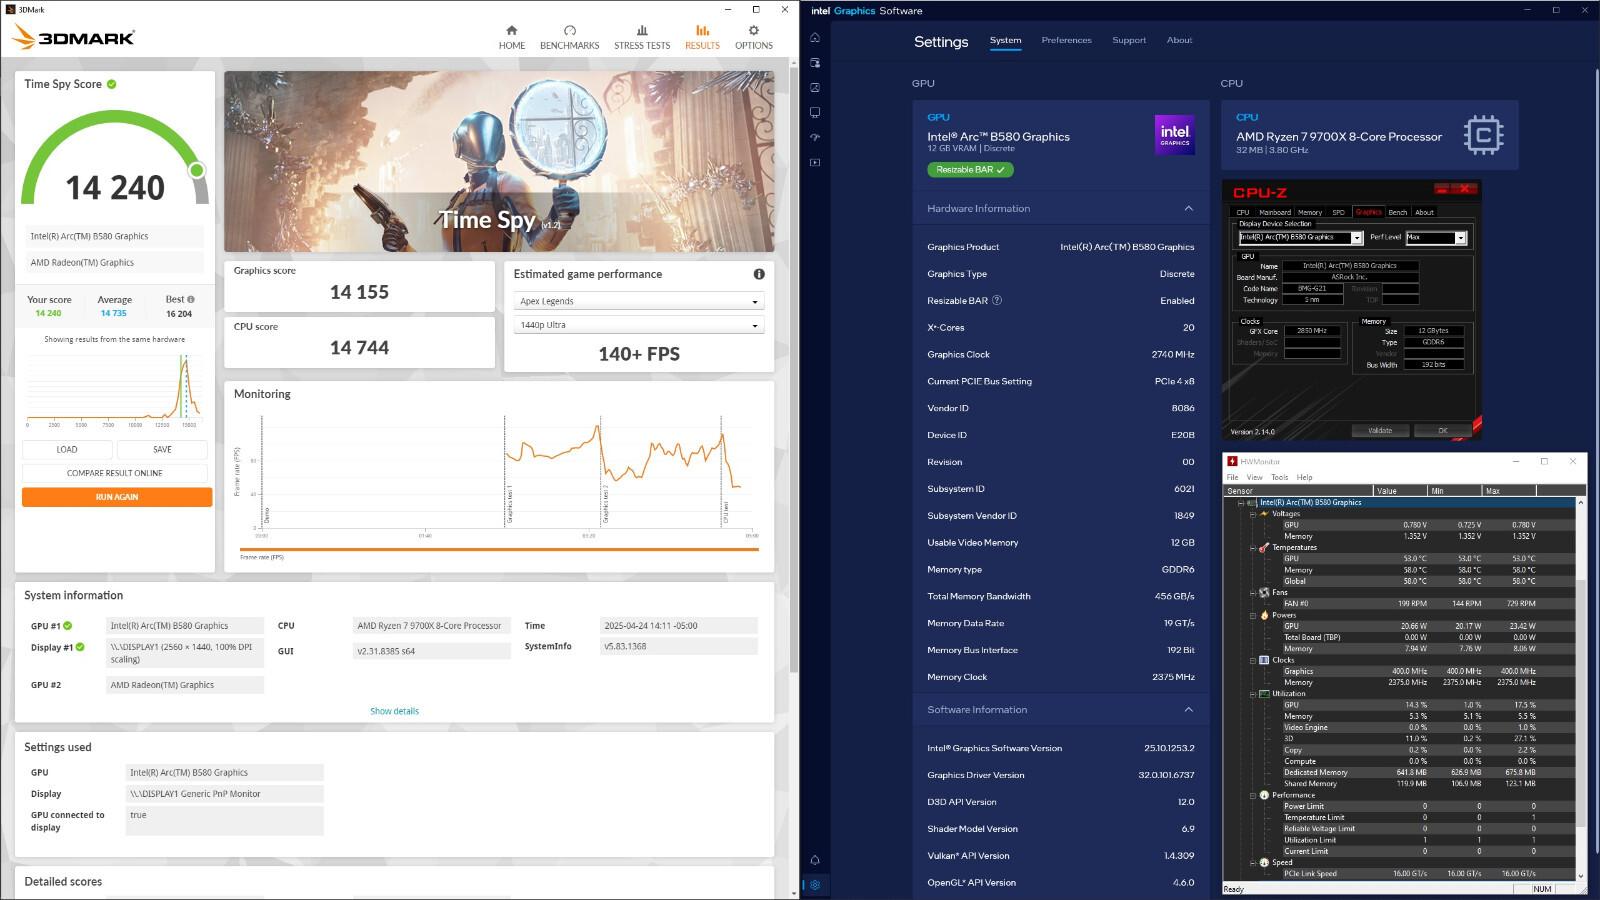The width and height of the screenshot is (1600, 900).
Task: Click the green check beside Display #1
Action: pos(80,647)
